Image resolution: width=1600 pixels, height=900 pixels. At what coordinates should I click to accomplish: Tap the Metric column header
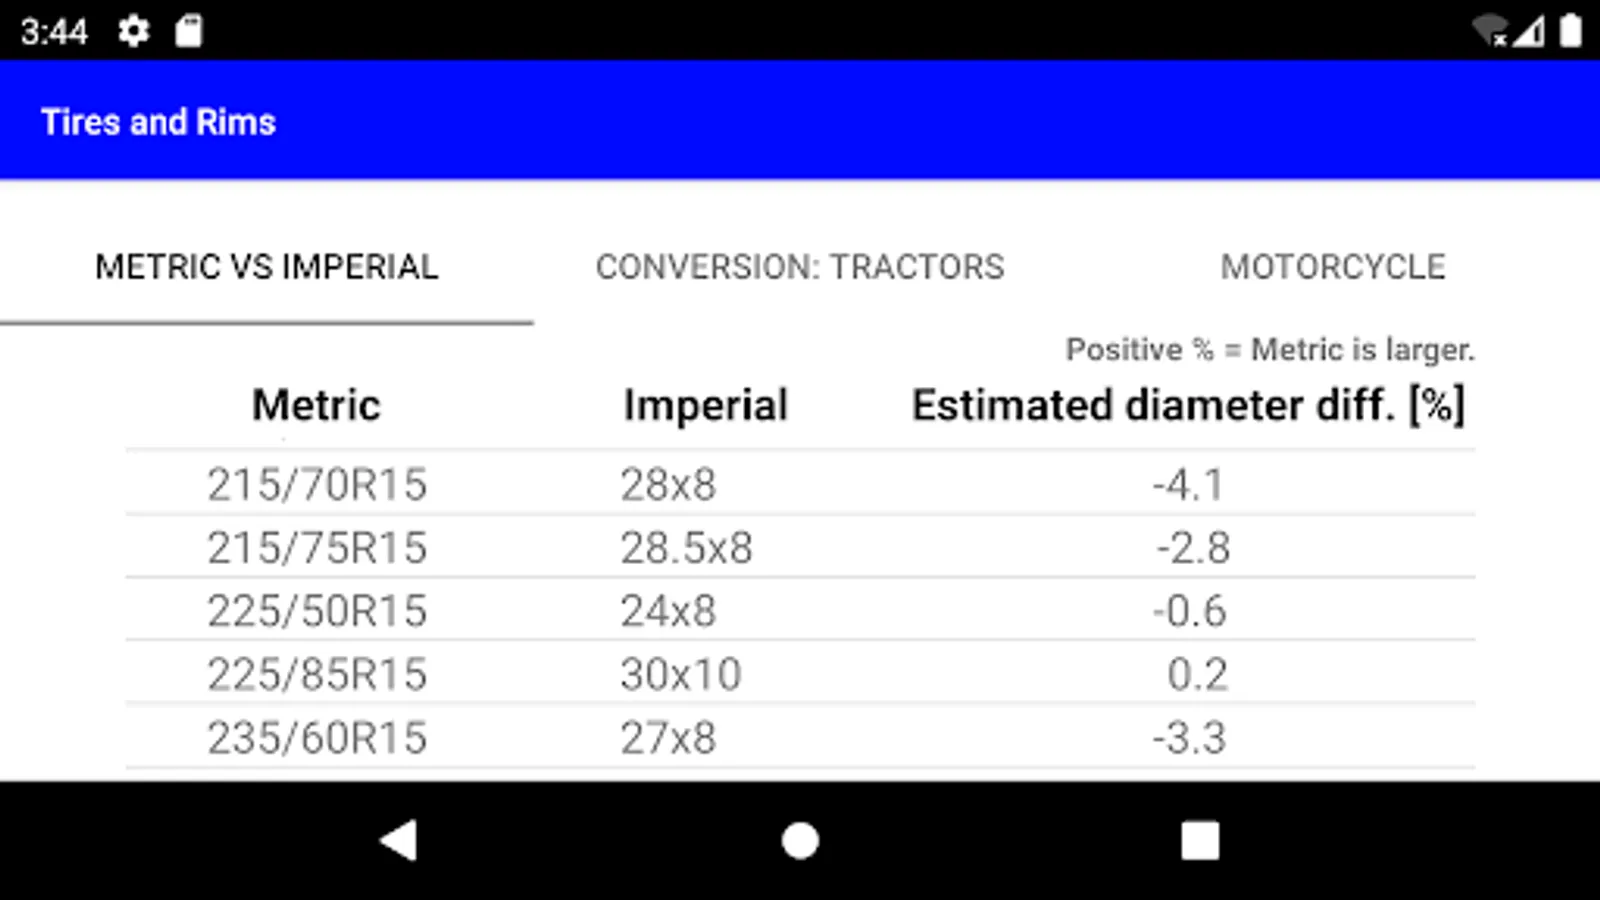(316, 406)
